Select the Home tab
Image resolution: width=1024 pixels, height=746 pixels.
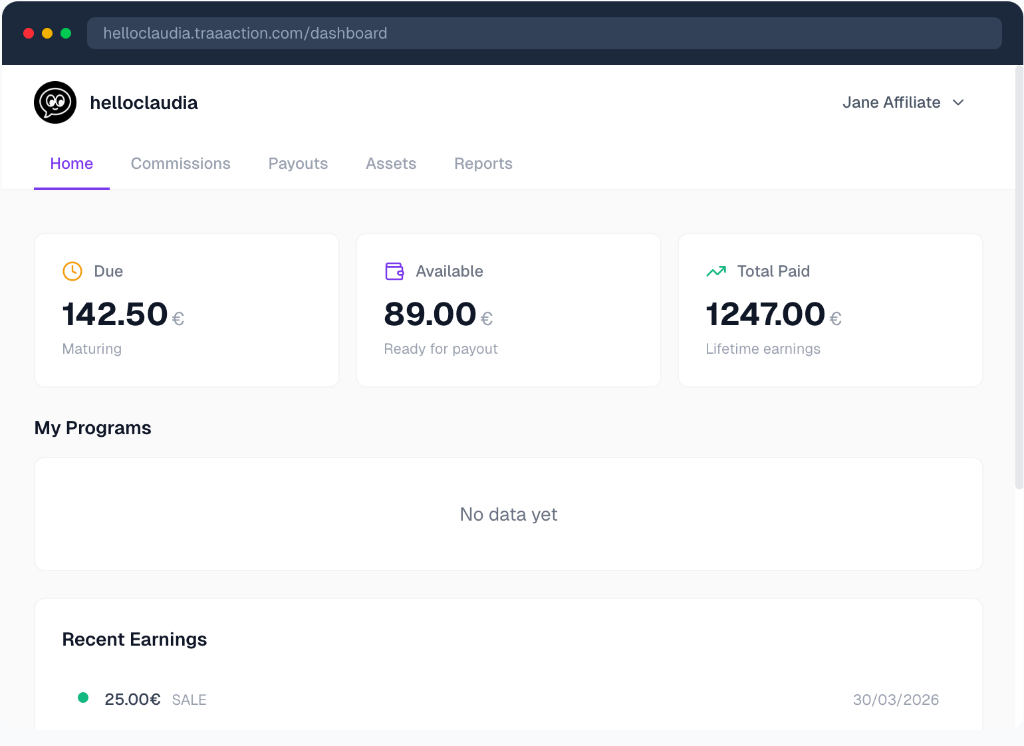[71, 163]
